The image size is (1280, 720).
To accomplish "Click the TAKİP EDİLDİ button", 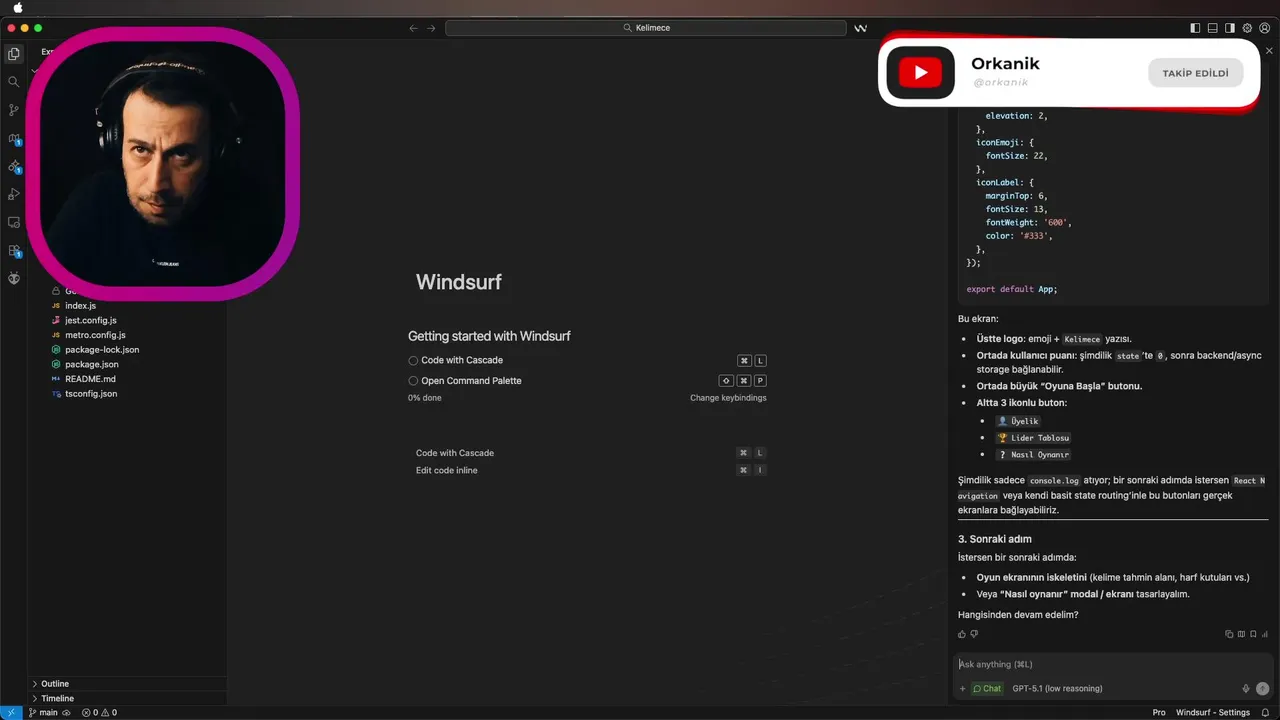I will tap(1195, 73).
